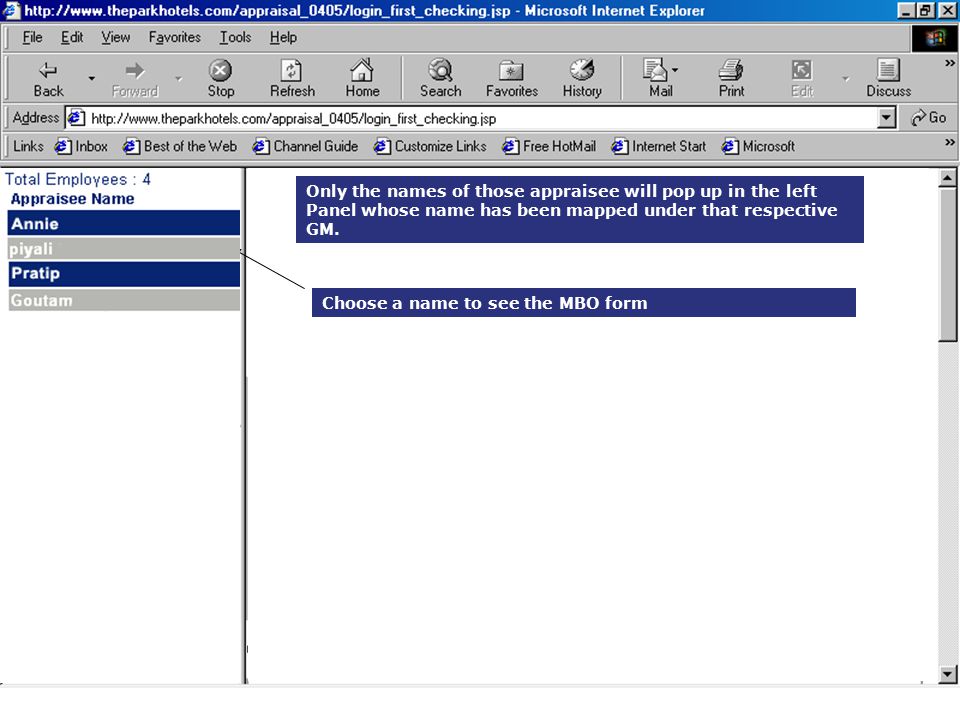
Task: Open the Edit toolbar dropdown arrow
Action: click(846, 78)
